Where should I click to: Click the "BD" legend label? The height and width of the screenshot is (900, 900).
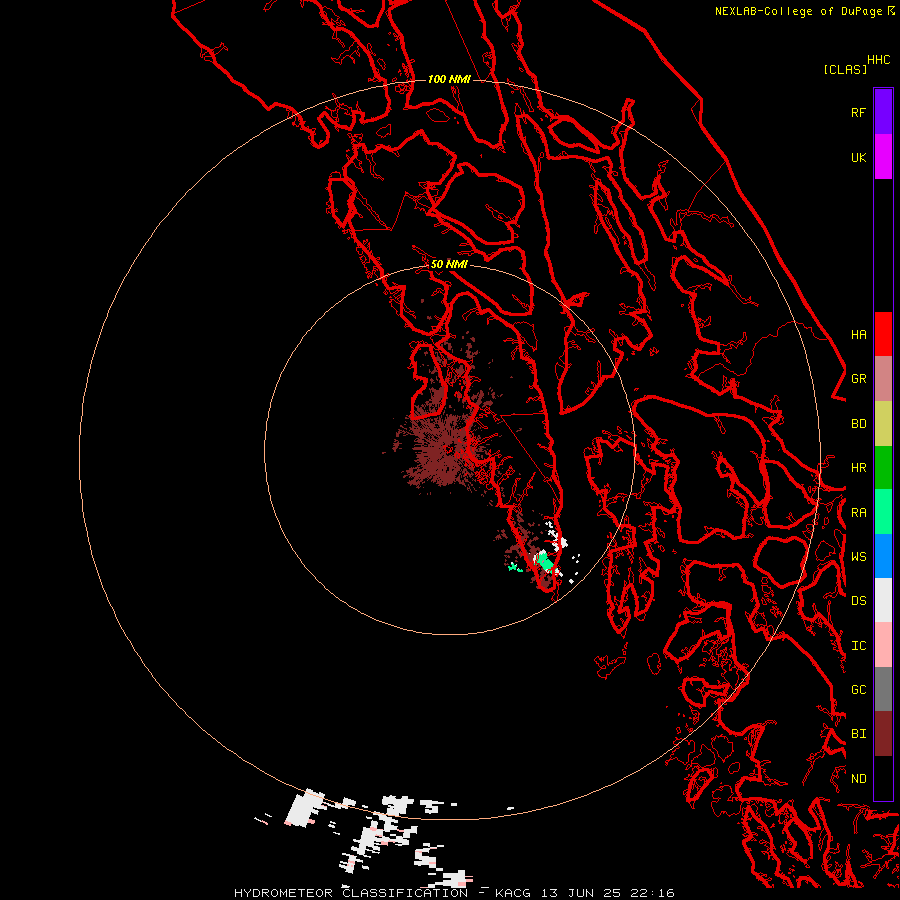pyautogui.click(x=859, y=424)
